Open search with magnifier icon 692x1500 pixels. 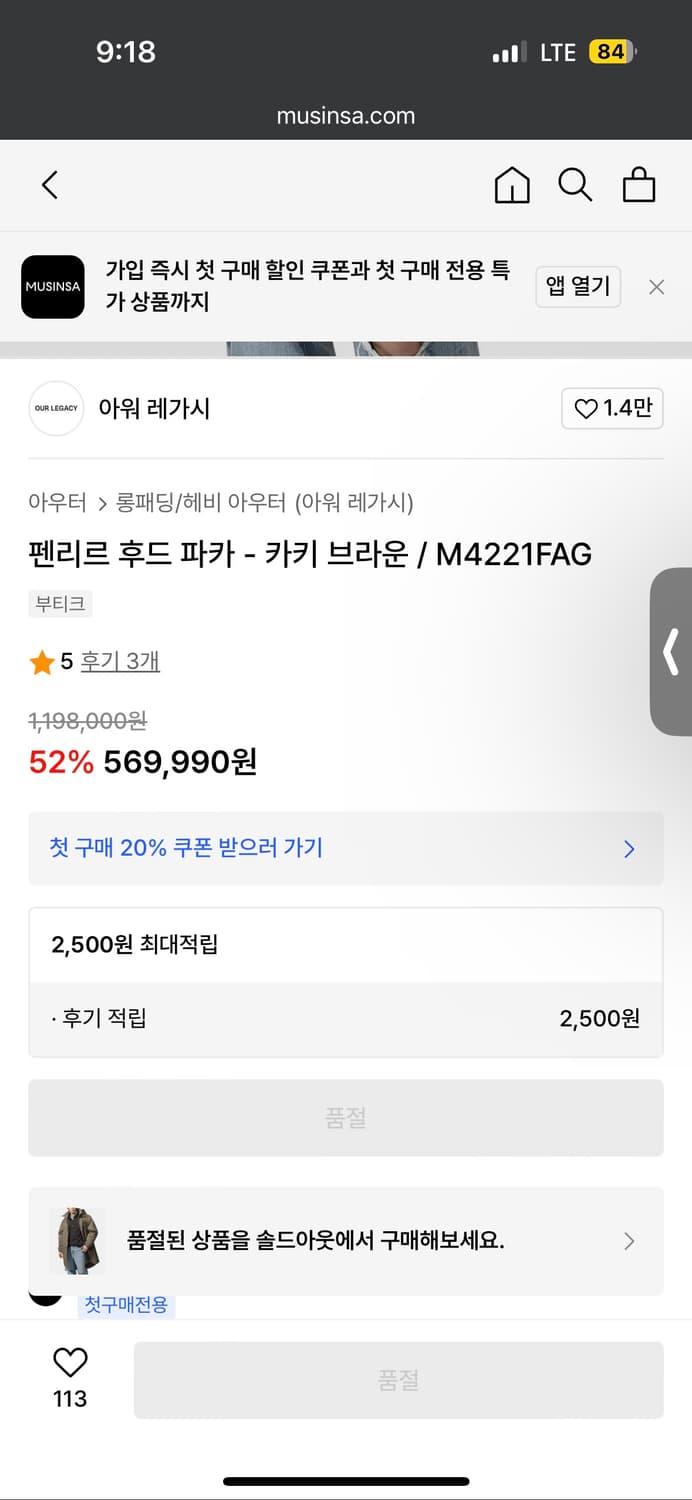click(x=575, y=185)
